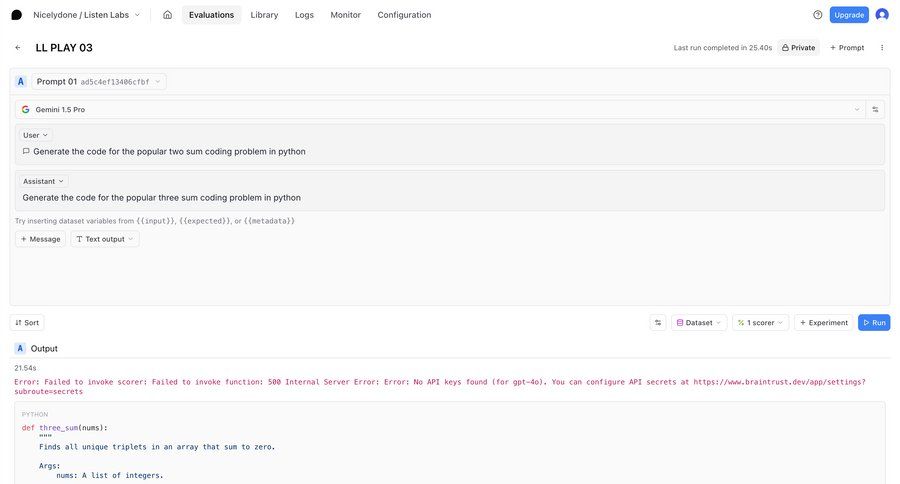
Task: Open the 1 scorer dropdown
Action: coord(760,323)
